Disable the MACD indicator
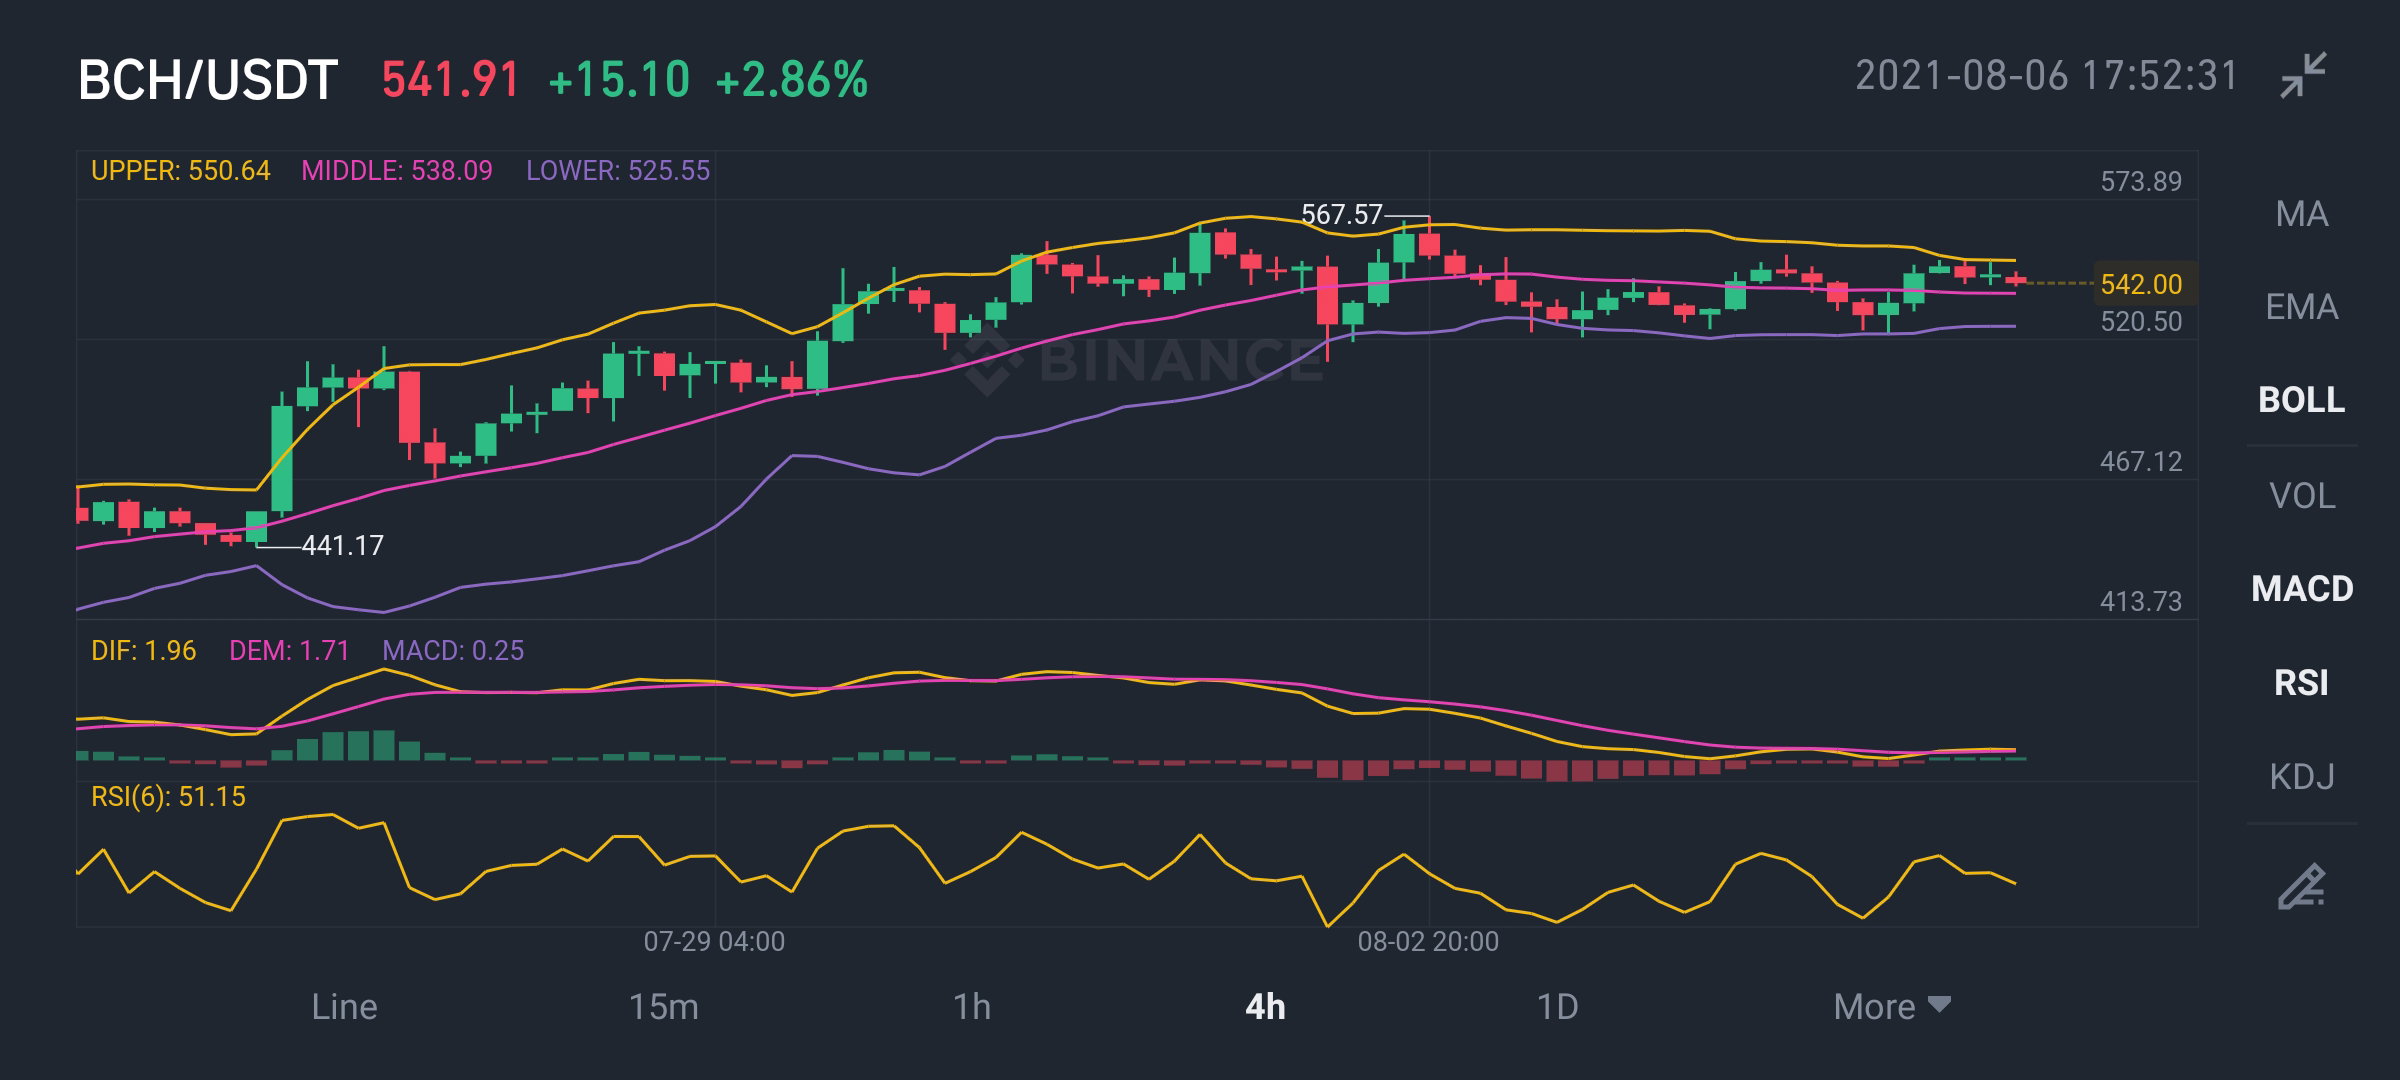2400x1080 pixels. (x=2302, y=589)
